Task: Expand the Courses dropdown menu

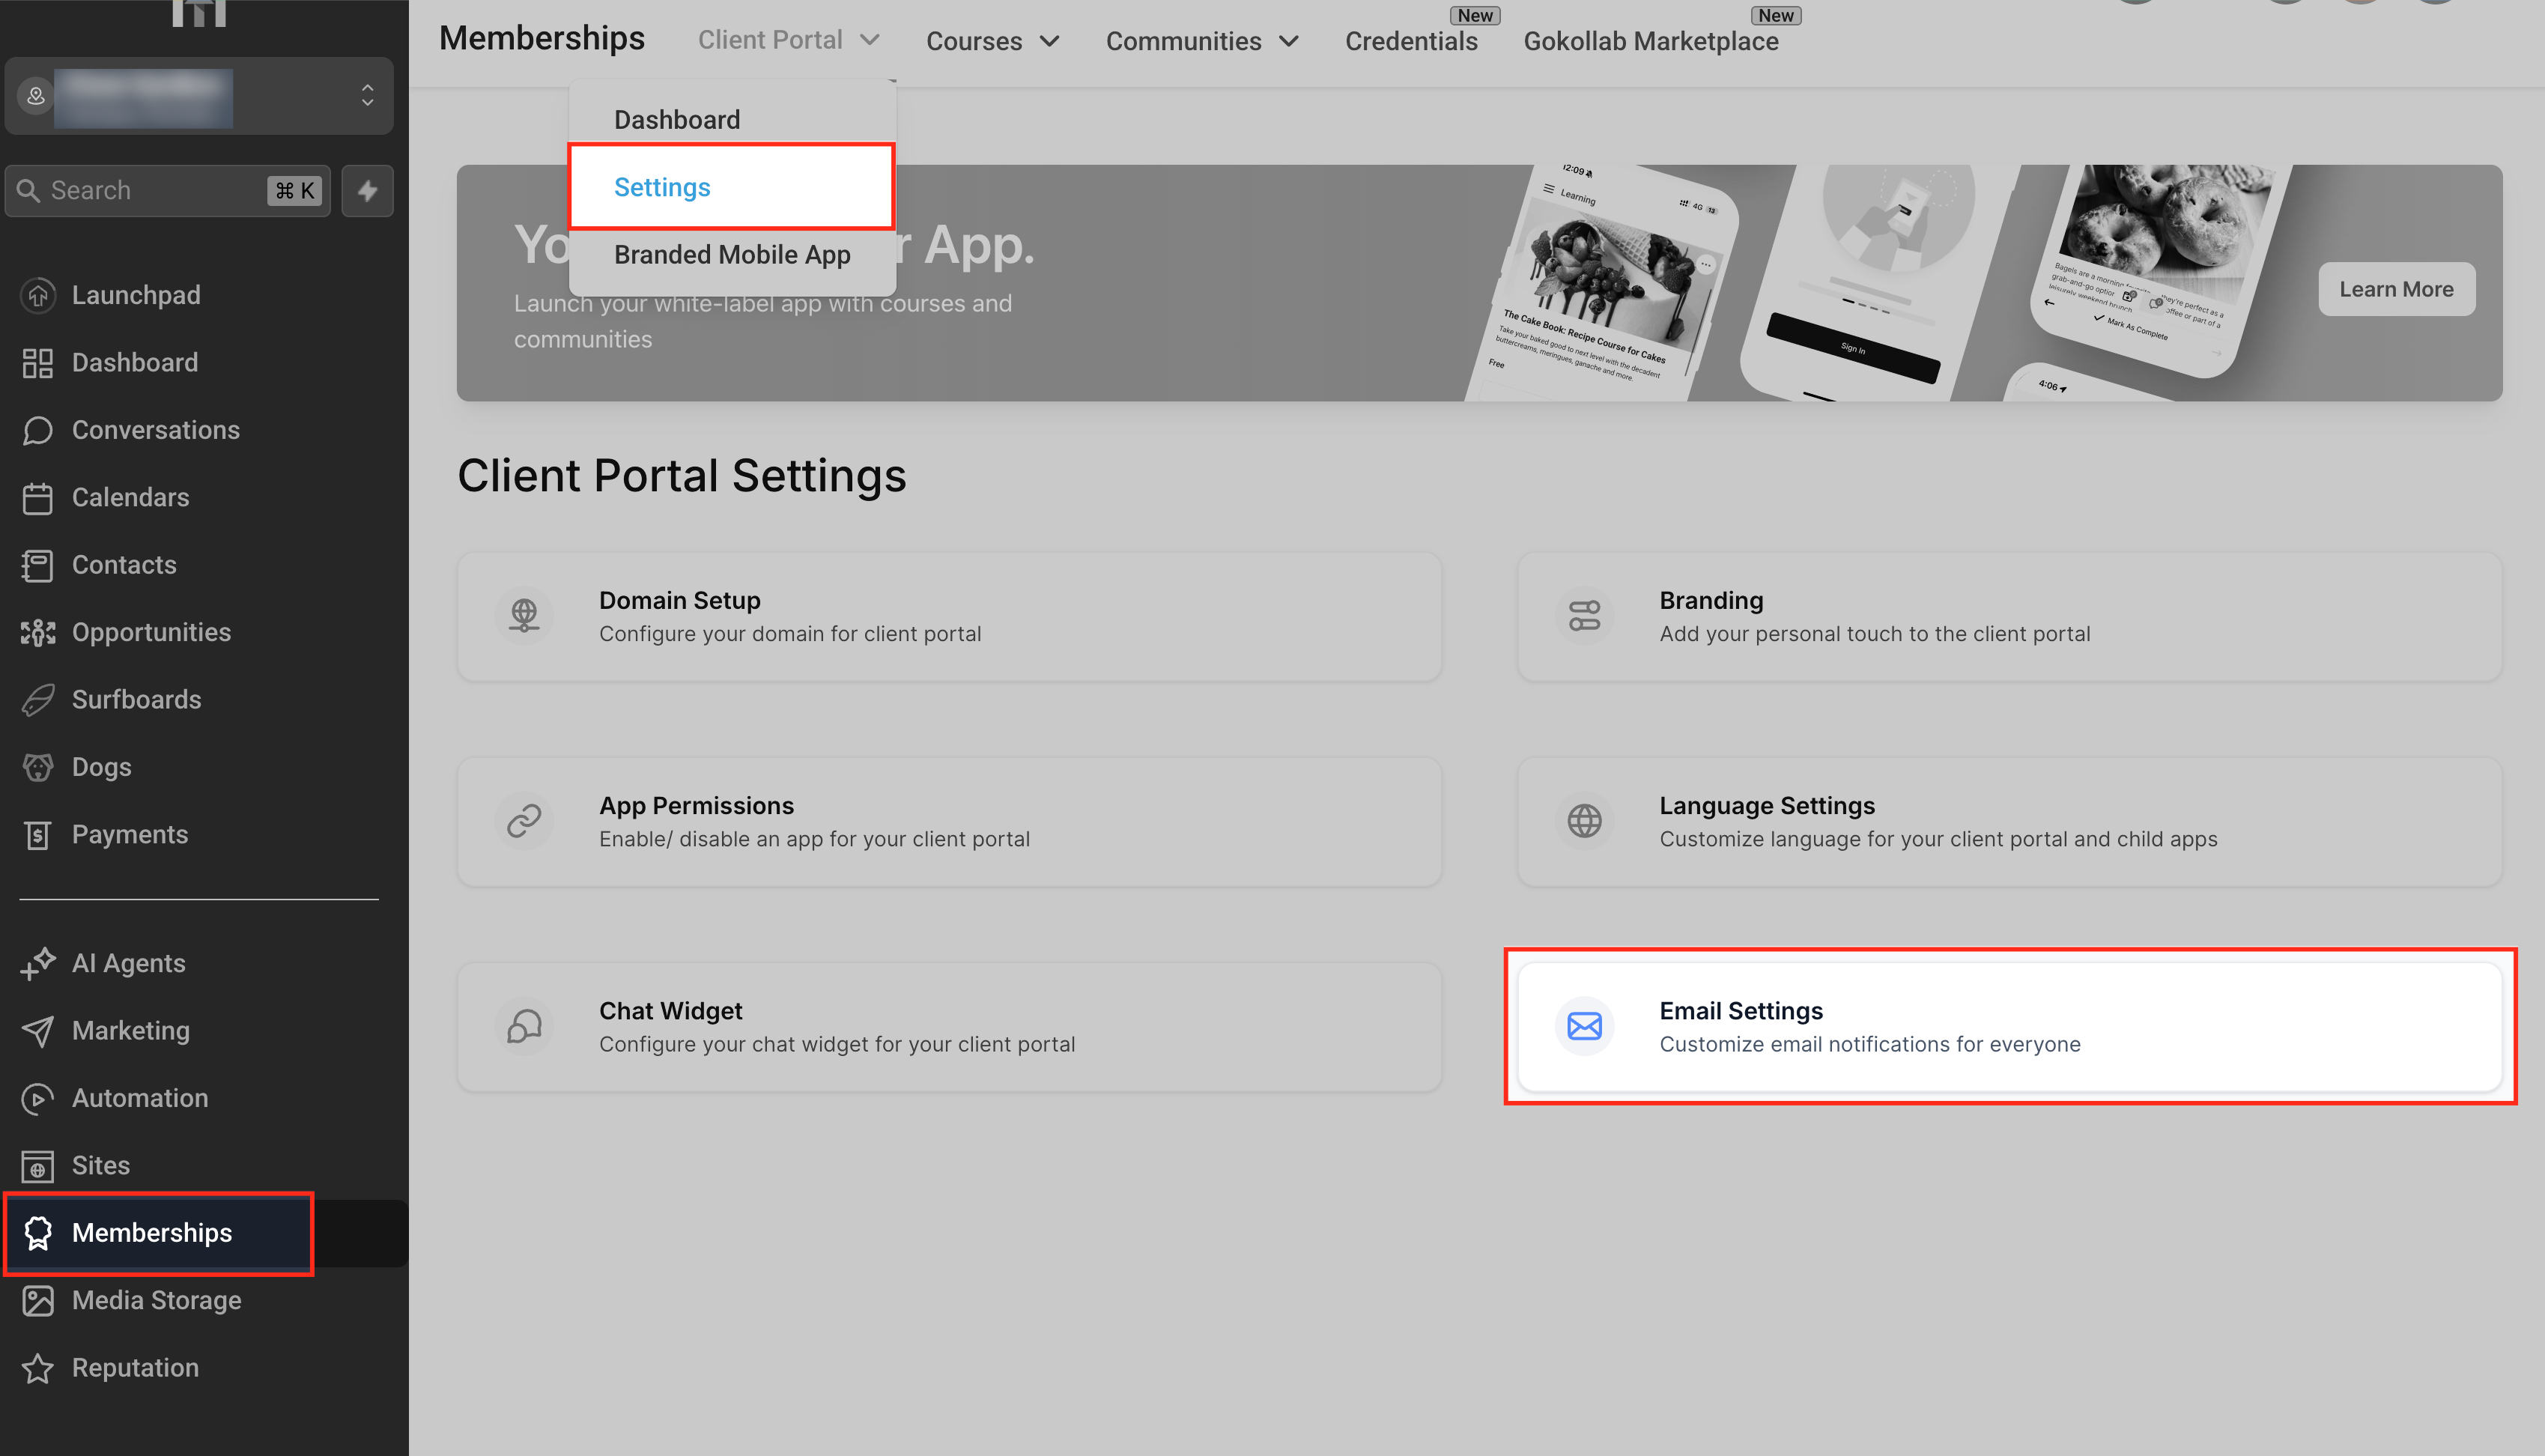Action: point(992,41)
